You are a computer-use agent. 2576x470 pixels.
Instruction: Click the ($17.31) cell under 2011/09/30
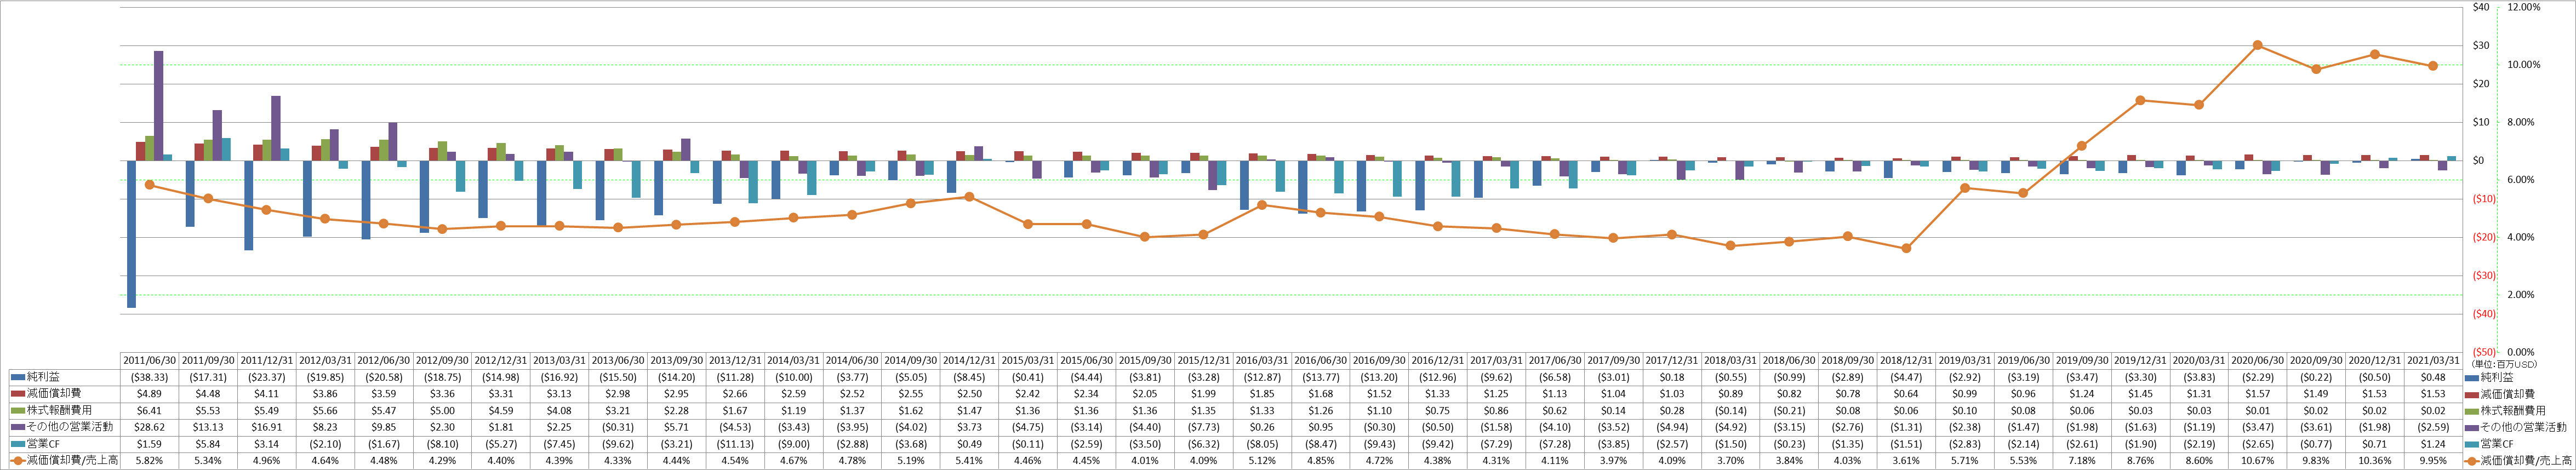pos(208,377)
